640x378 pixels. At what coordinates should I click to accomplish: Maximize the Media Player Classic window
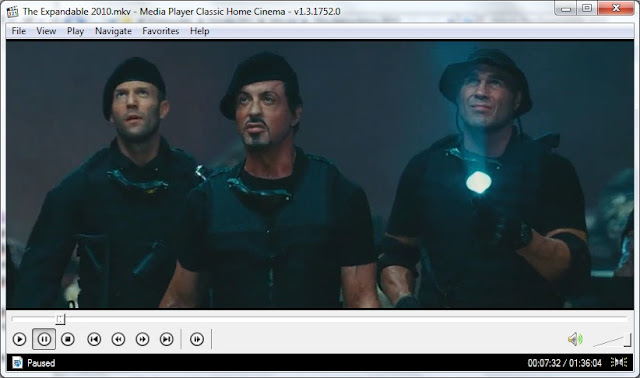(x=587, y=9)
